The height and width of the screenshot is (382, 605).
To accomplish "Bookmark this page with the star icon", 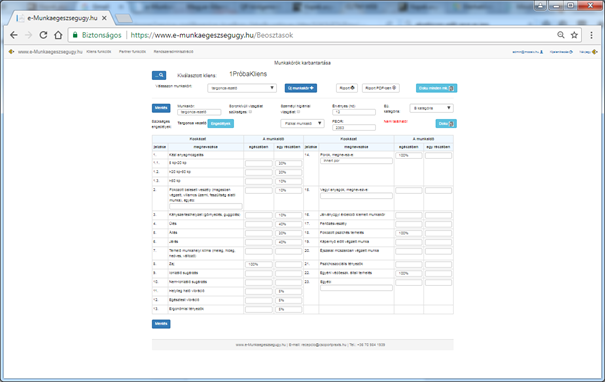I will pos(574,35).
